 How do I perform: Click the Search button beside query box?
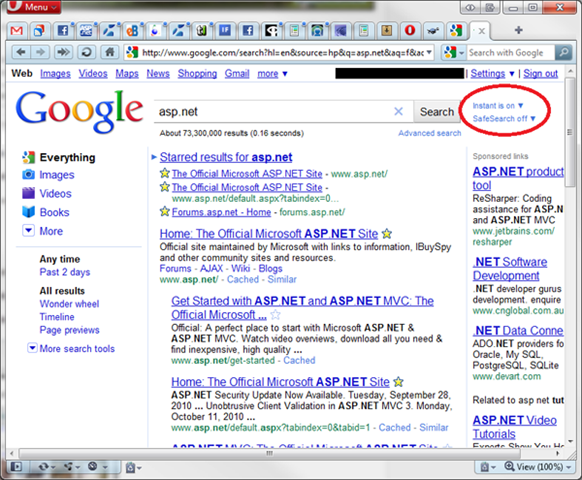pos(436,111)
